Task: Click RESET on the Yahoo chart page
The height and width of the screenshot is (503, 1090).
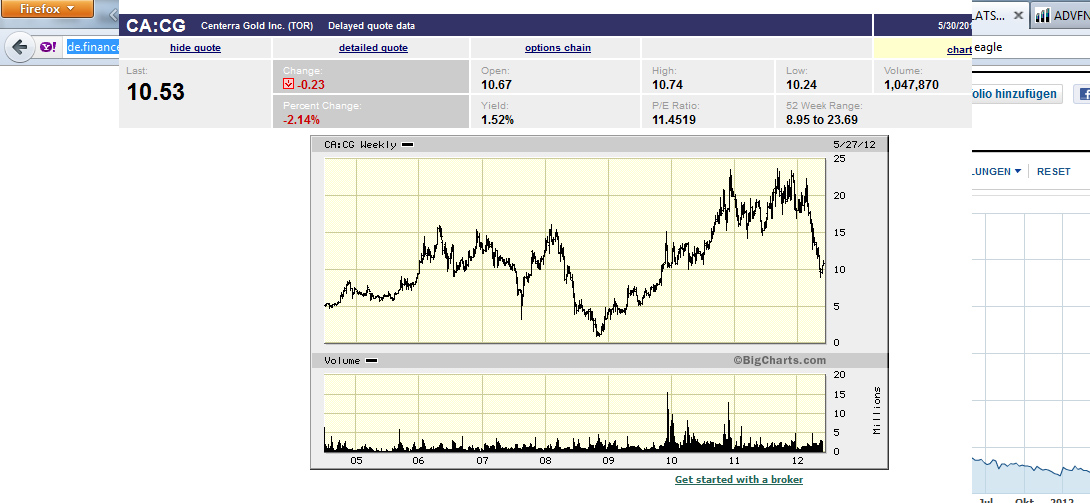Action: click(1054, 171)
